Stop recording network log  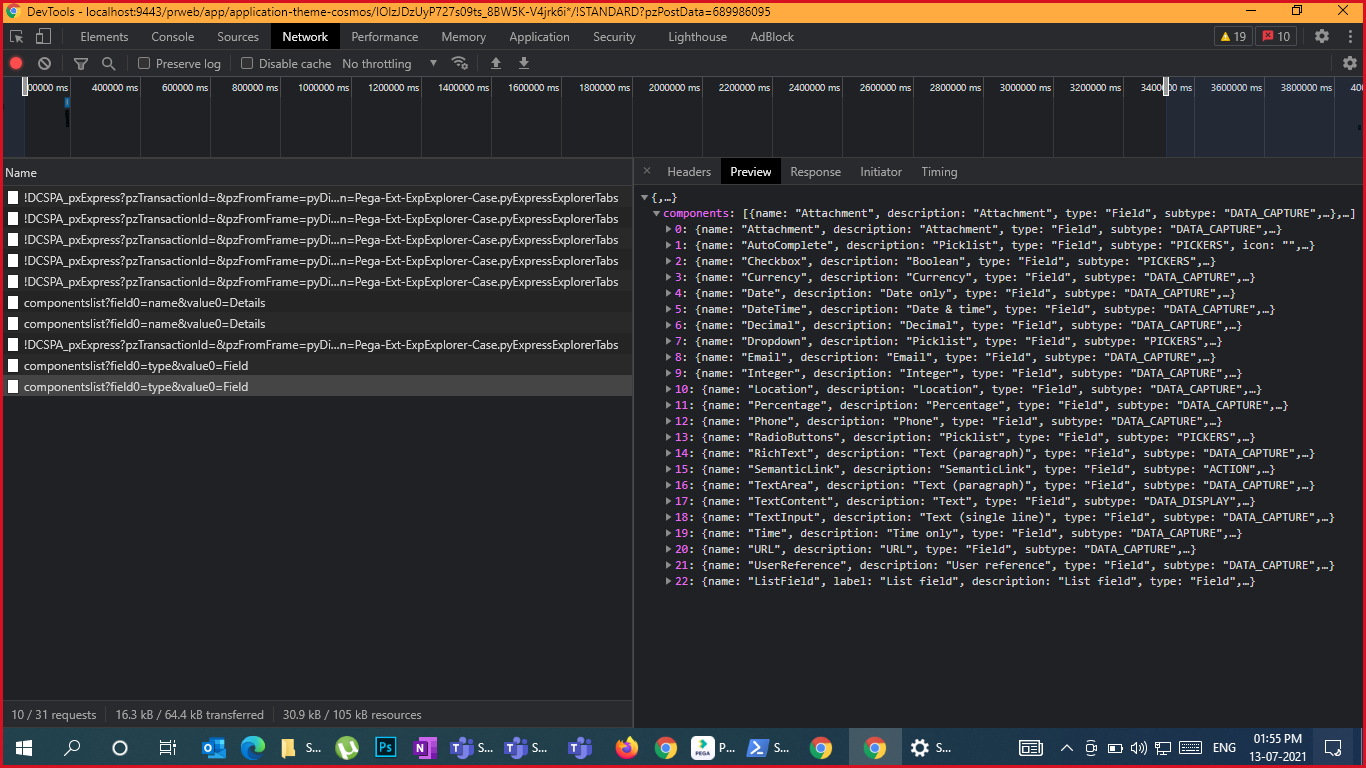[15, 62]
